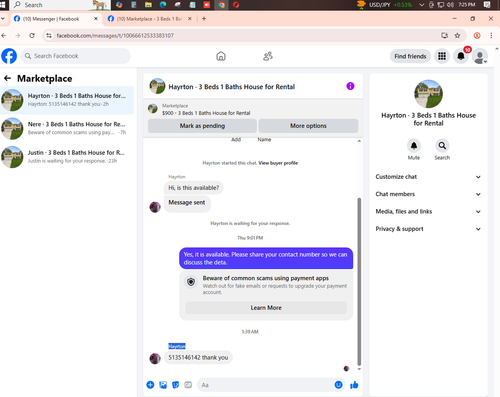Show hidden system tray icons
The height and width of the screenshot is (397, 500).
click(x=422, y=5)
